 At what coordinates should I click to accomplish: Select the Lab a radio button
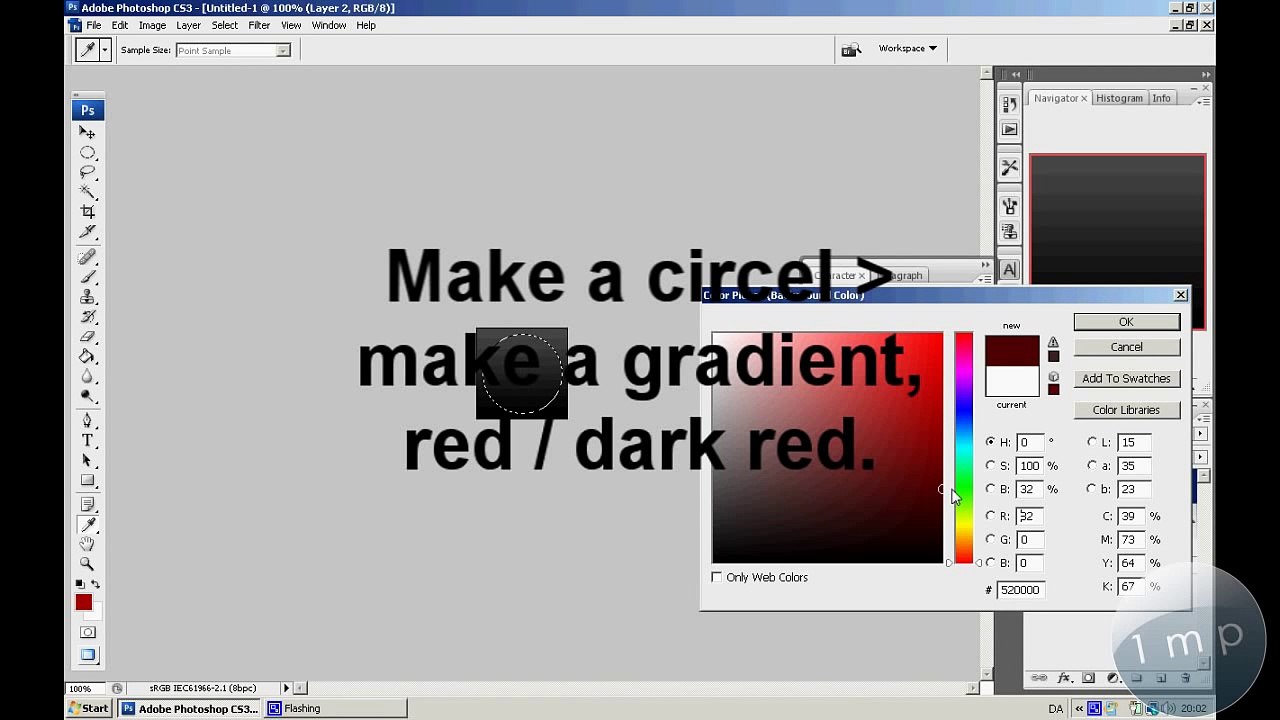[x=1092, y=466]
